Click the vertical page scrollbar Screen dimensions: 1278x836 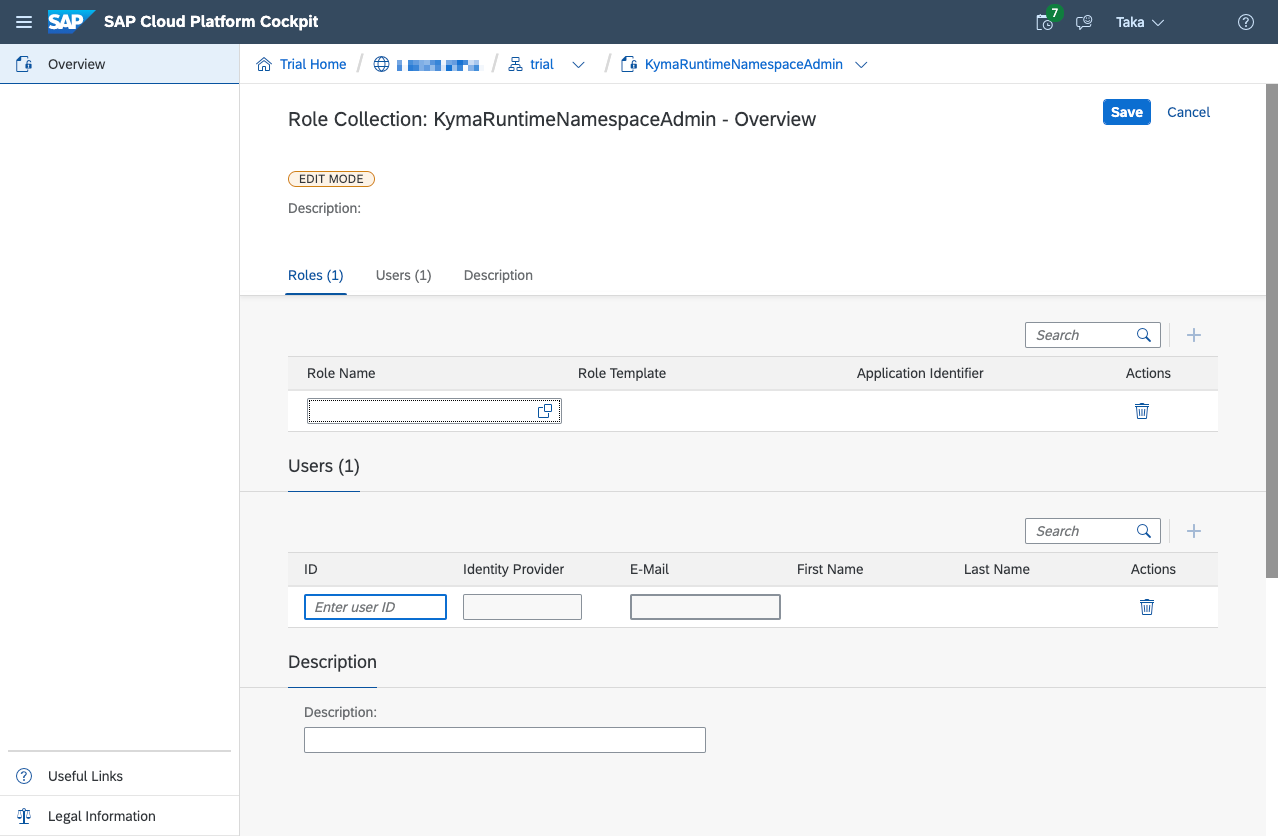[x=1272, y=330]
